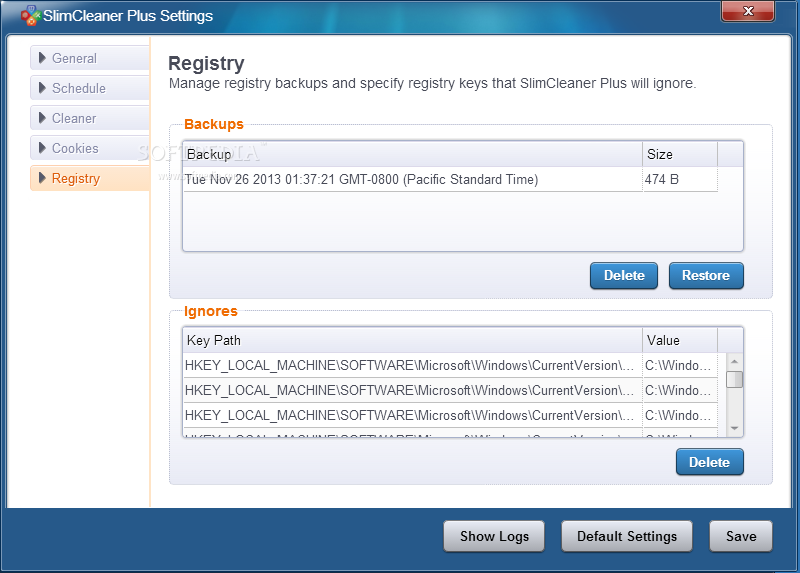This screenshot has height=573, width=800.
Task: Click the Ignores list scrollbar thumb
Action: [734, 380]
